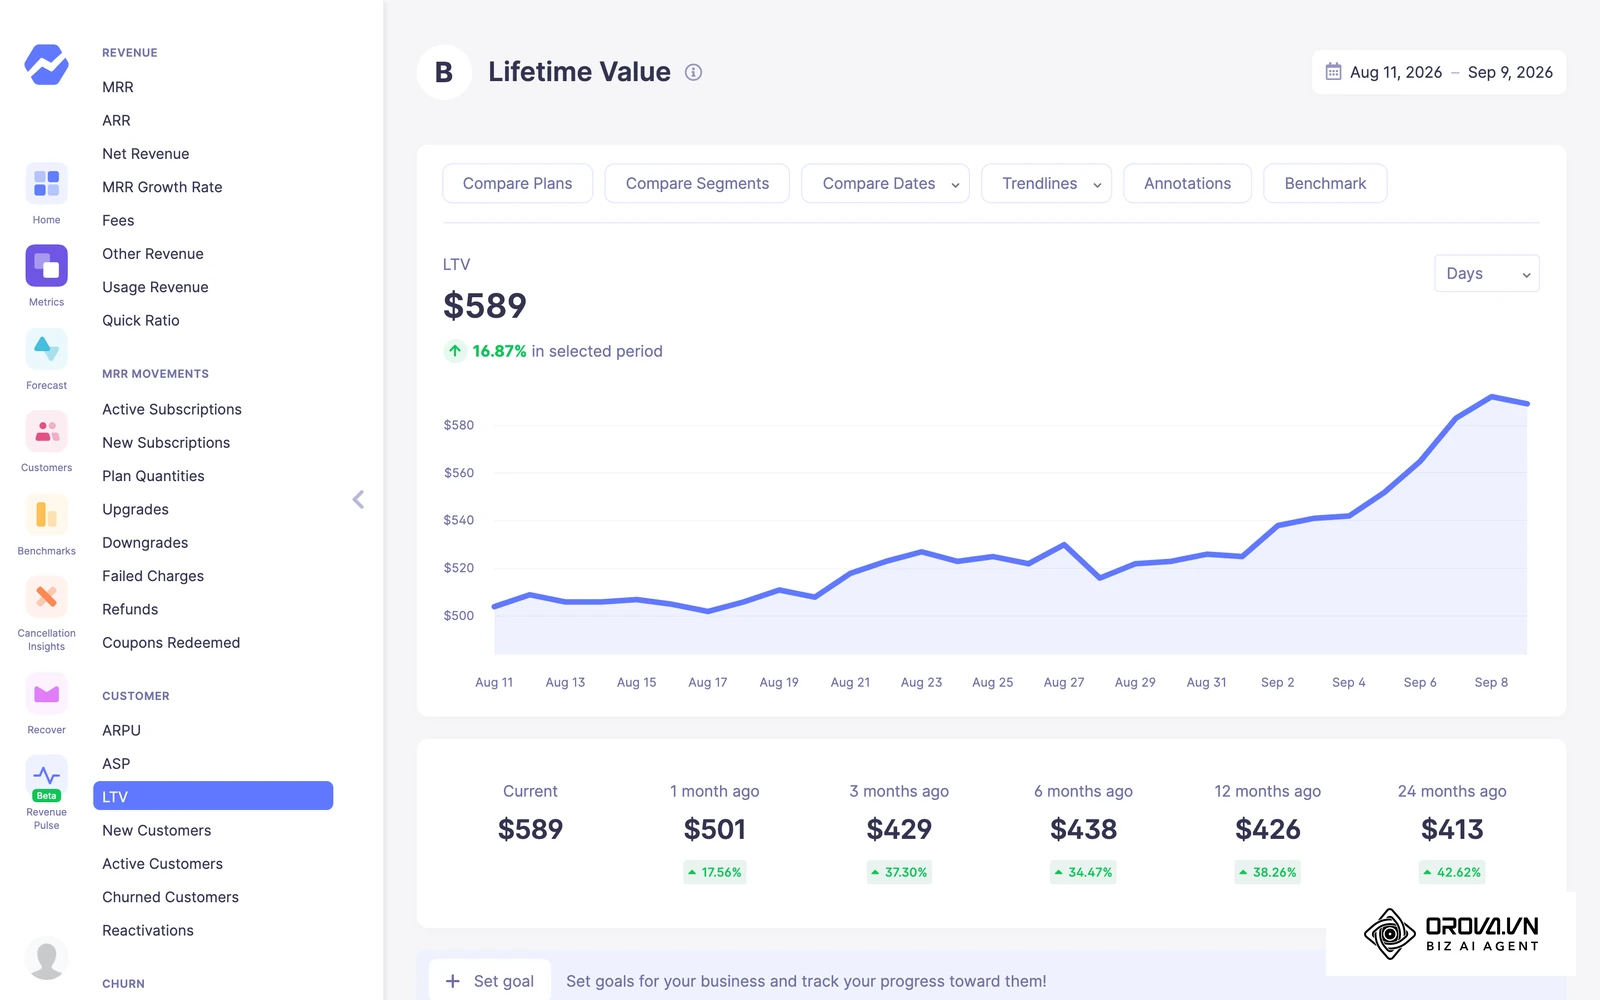The image size is (1600, 1000).
Task: Click the 17.56% change badge
Action: point(715,872)
